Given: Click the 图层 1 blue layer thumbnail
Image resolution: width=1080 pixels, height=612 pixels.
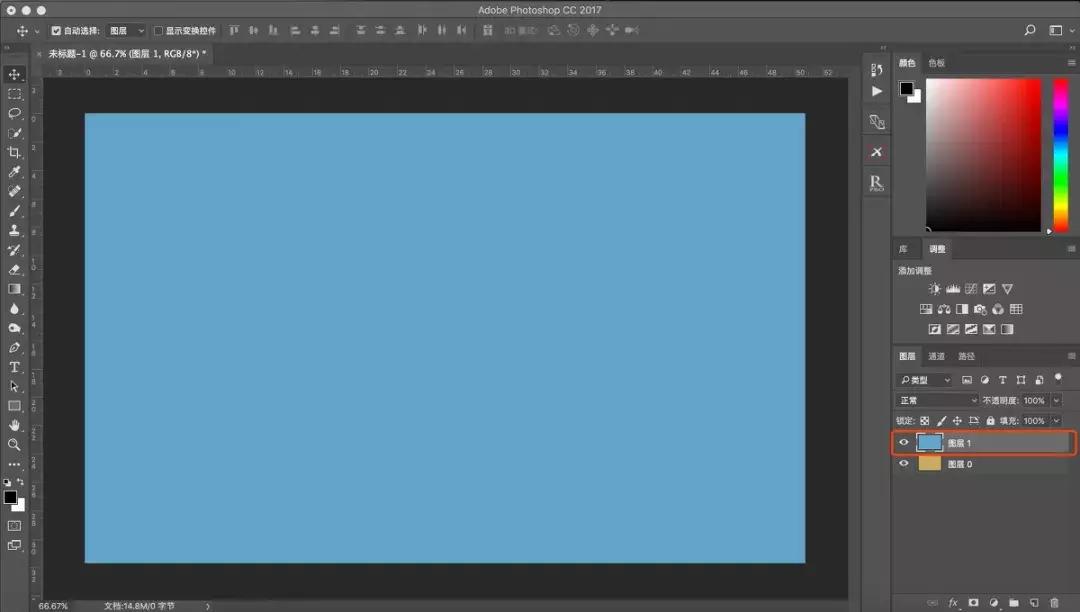Looking at the screenshot, I should 930,443.
